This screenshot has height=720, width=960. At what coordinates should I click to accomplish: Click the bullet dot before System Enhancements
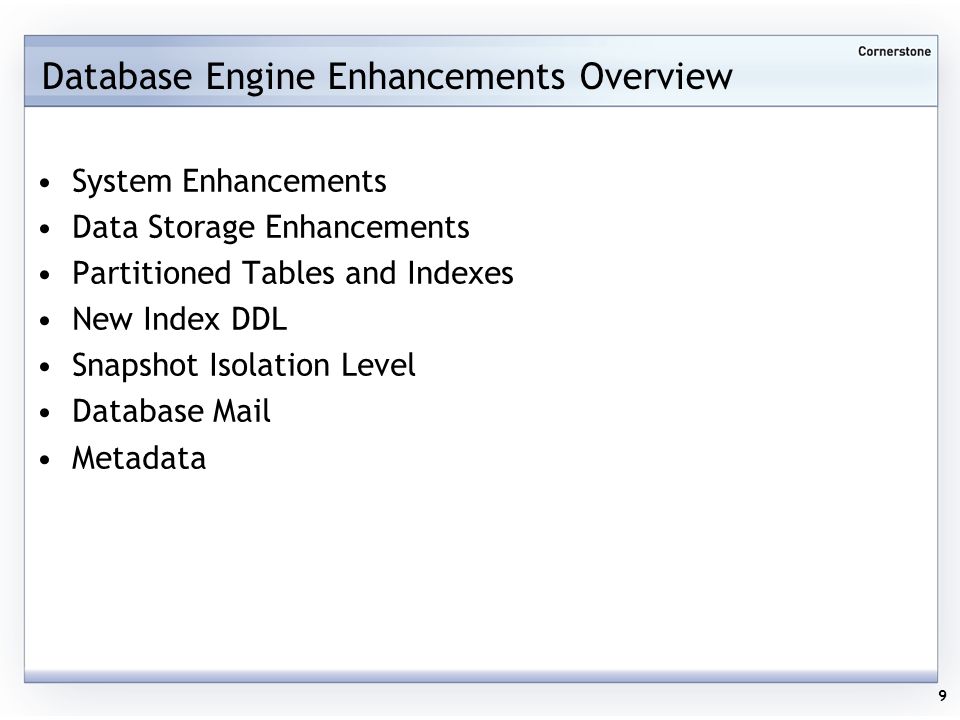(44, 183)
